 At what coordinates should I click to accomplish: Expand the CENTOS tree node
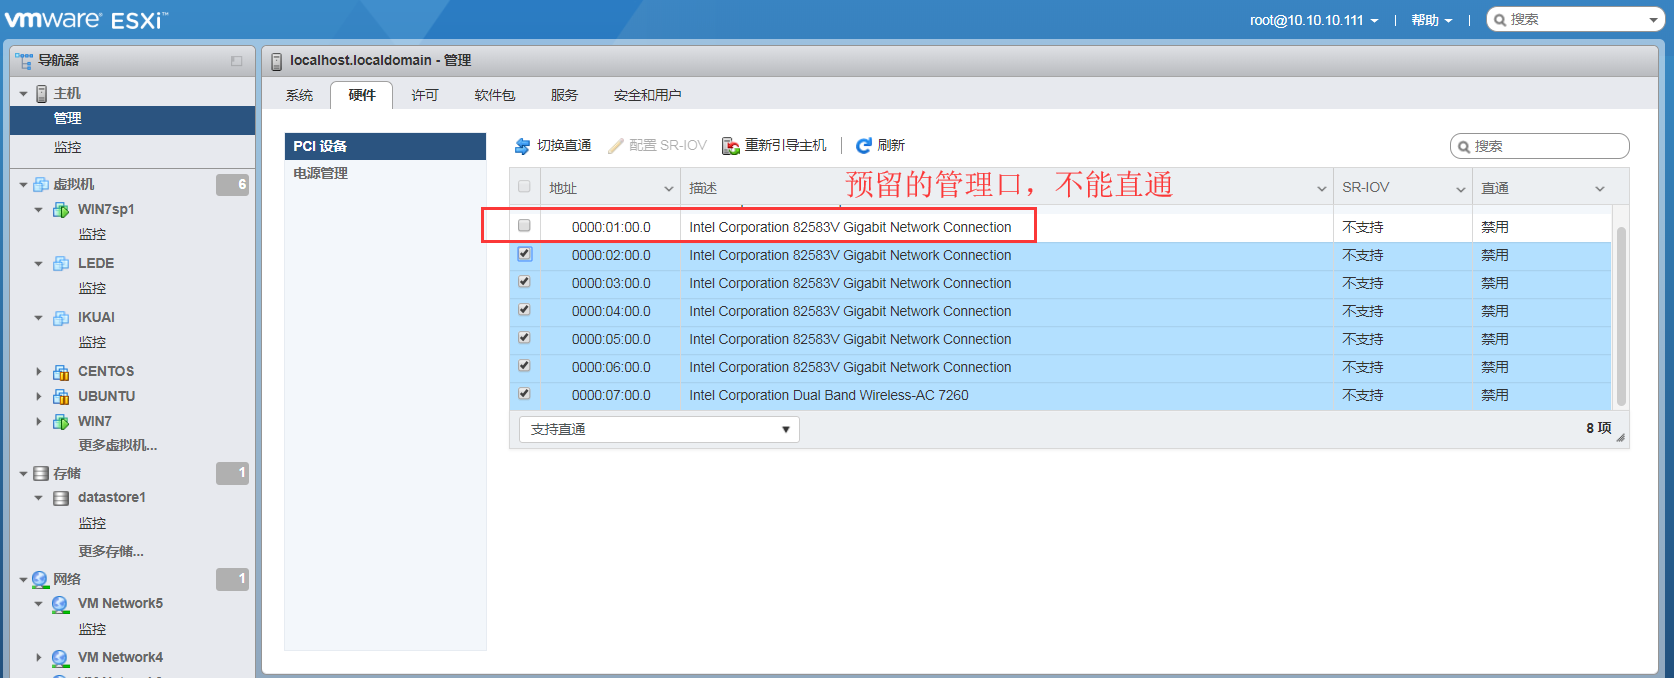[39, 372]
